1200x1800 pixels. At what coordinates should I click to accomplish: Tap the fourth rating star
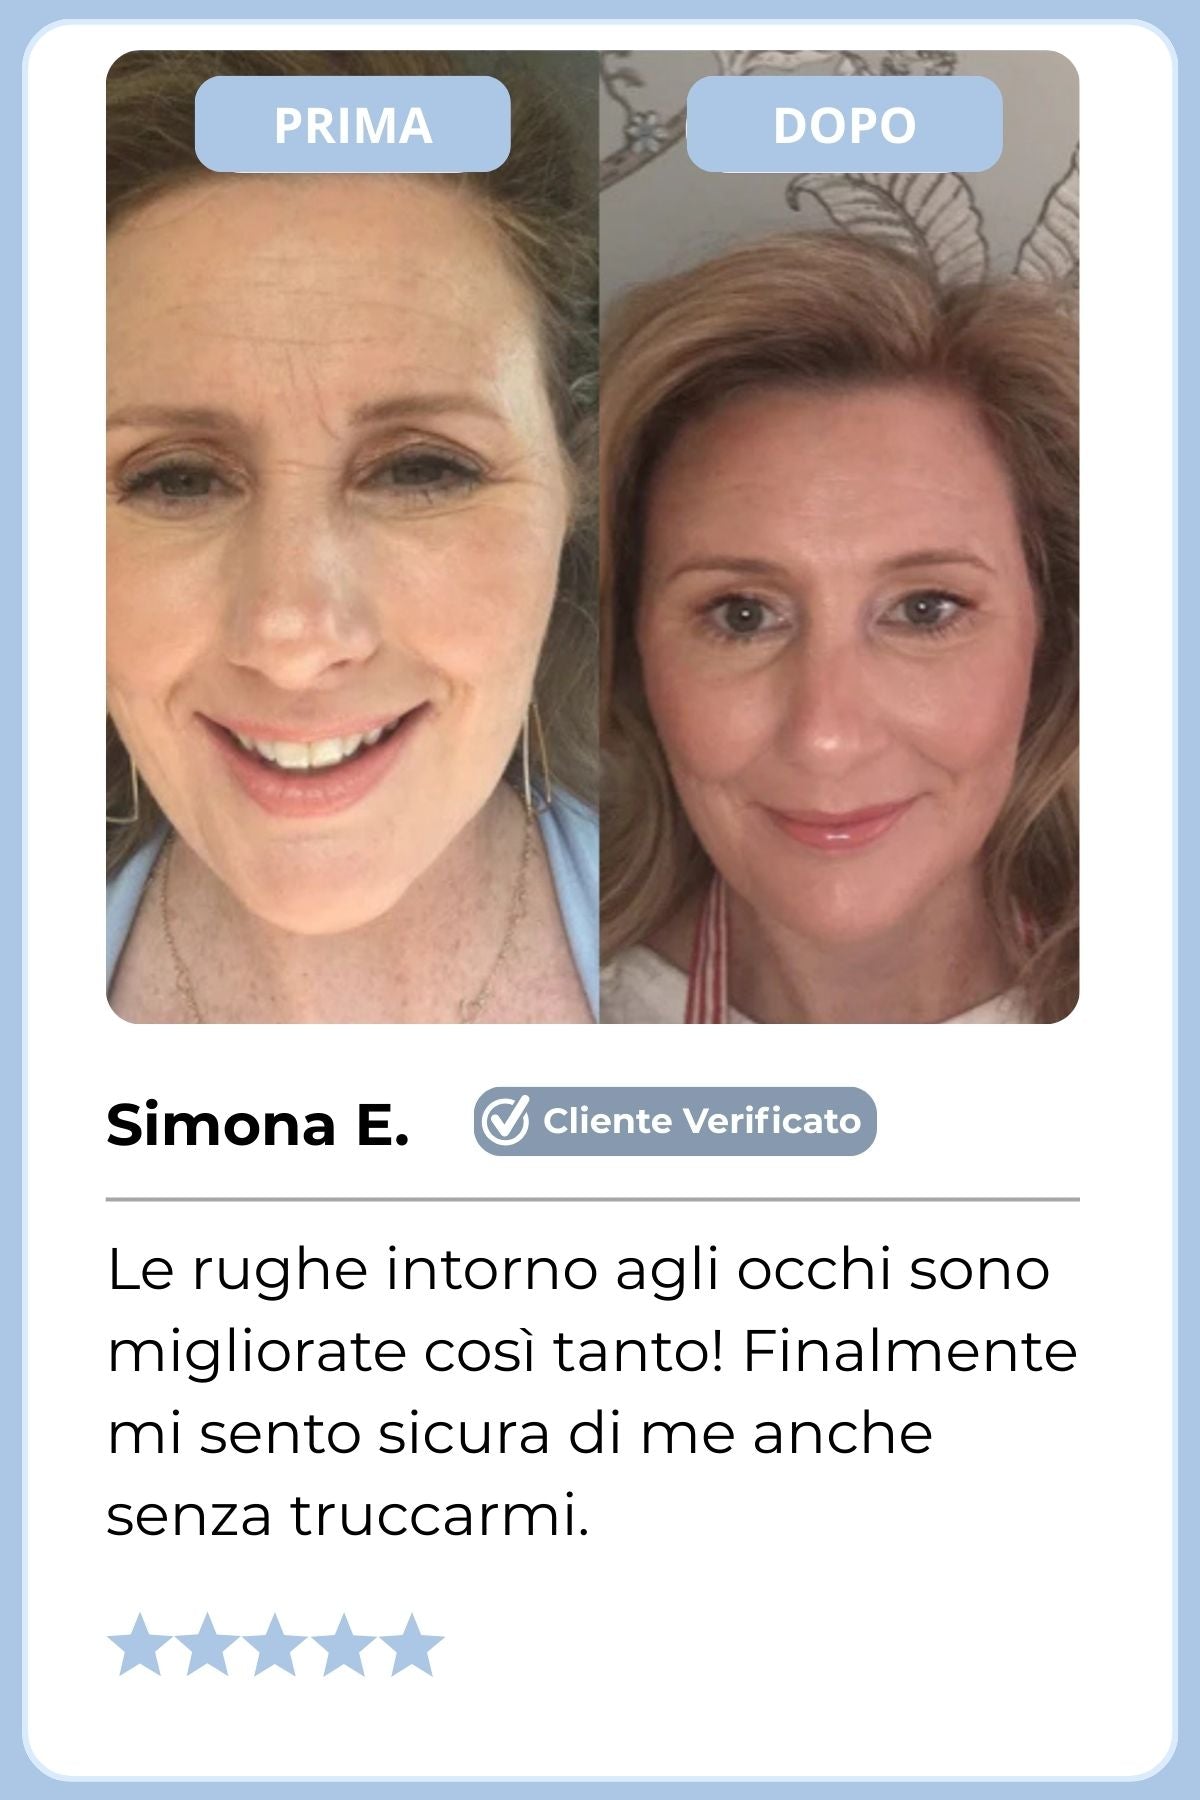pyautogui.click(x=343, y=1644)
